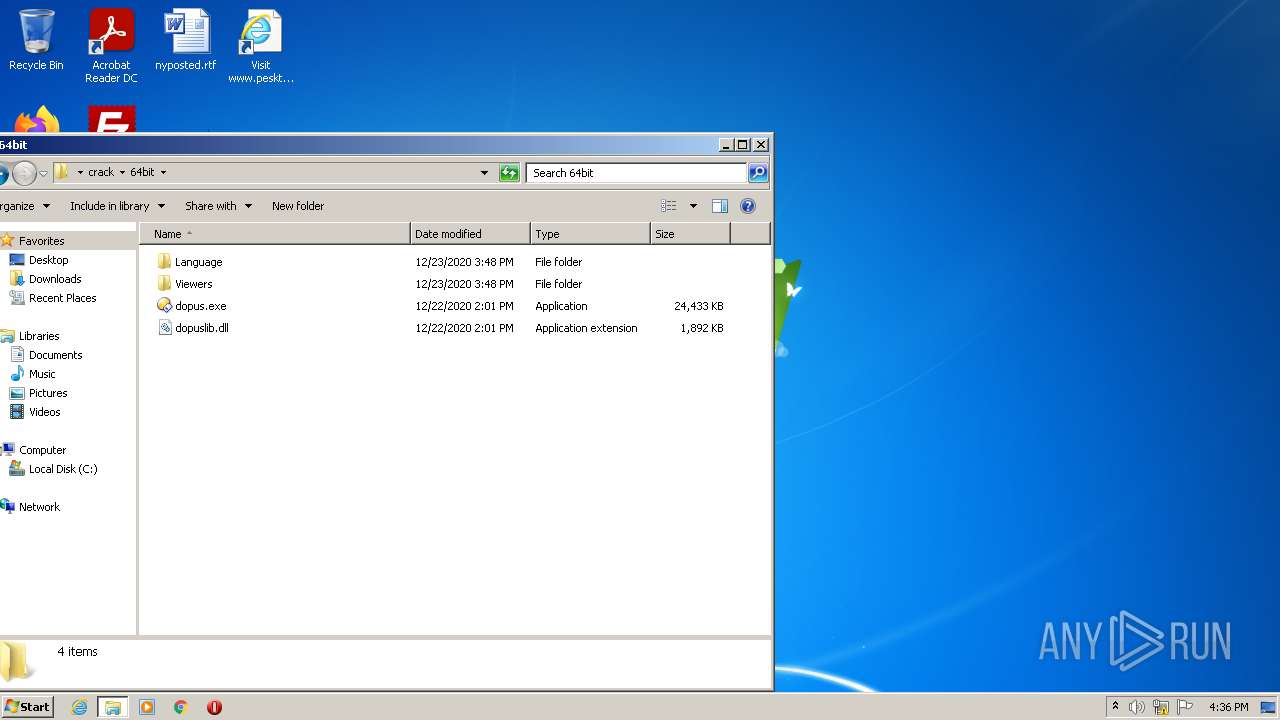Change view with the views icon
Viewport: 1280px width, 720px height.
(x=669, y=206)
